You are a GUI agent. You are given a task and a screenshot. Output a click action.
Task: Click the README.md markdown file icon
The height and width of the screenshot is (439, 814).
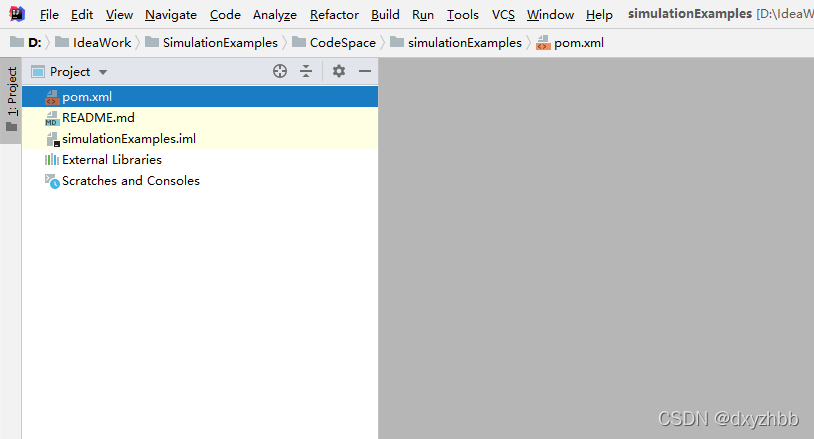tap(52, 118)
